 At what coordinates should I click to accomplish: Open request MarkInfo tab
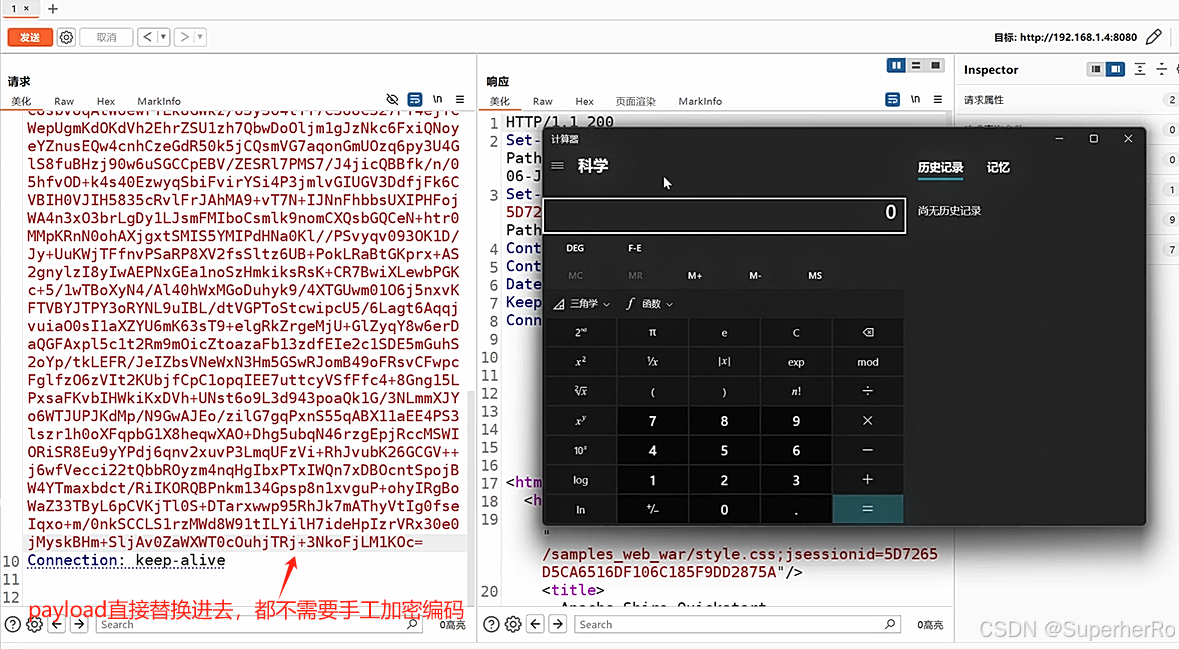click(x=159, y=101)
